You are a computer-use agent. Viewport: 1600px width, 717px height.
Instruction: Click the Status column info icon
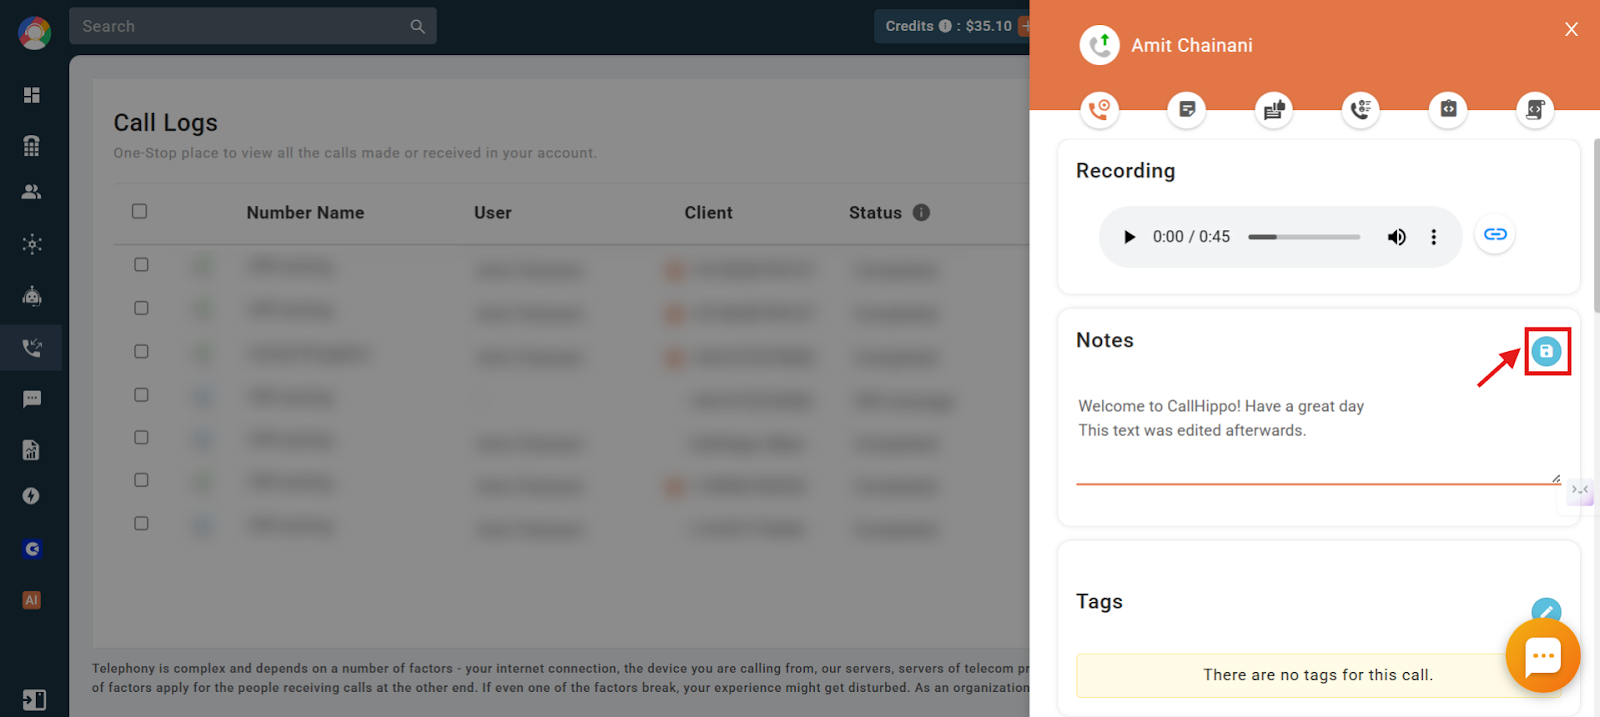(921, 212)
